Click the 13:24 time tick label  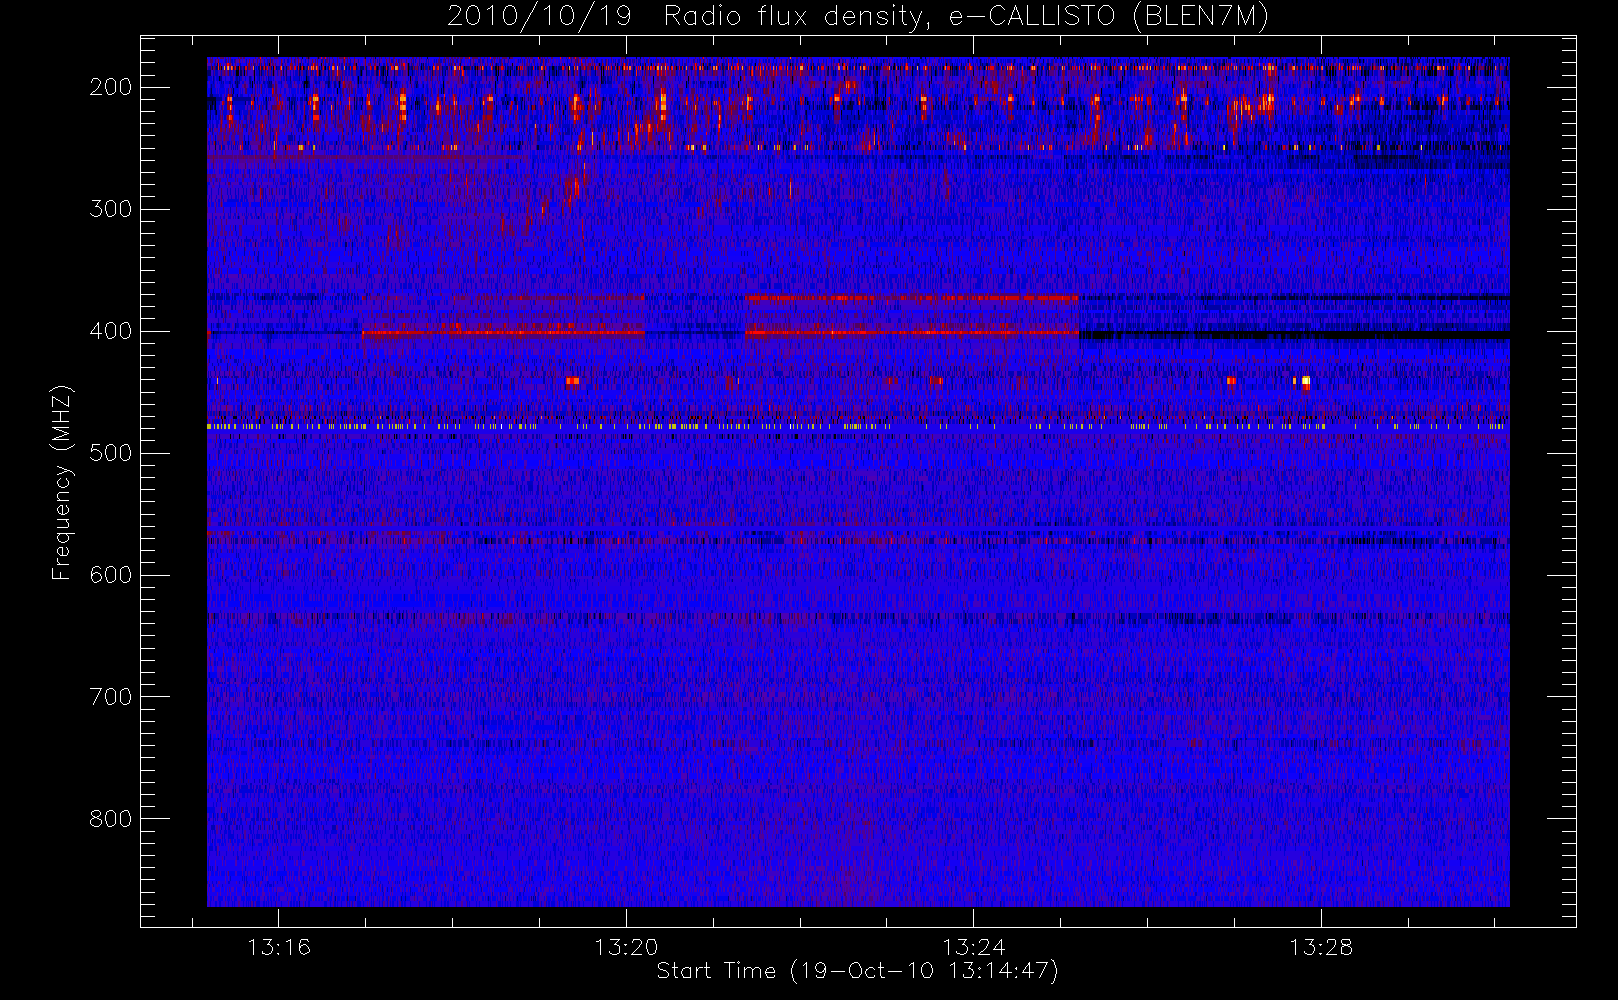point(973,947)
